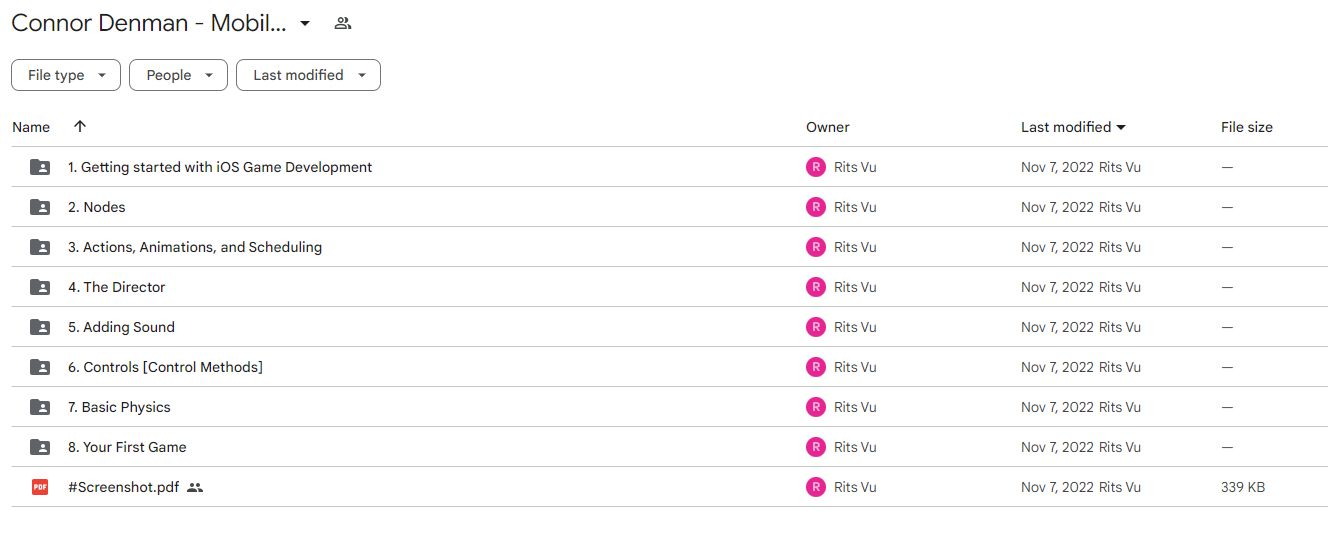The width and height of the screenshot is (1328, 533).
Task: Open the File type filter dropdown
Action: (66, 75)
